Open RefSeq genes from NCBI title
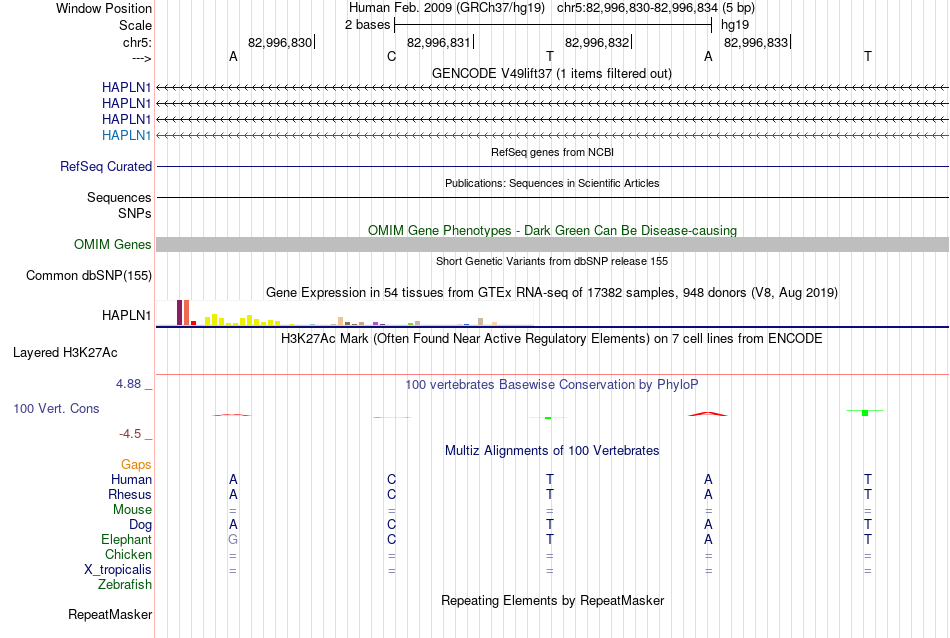This screenshot has width=950, height=638. (552, 152)
